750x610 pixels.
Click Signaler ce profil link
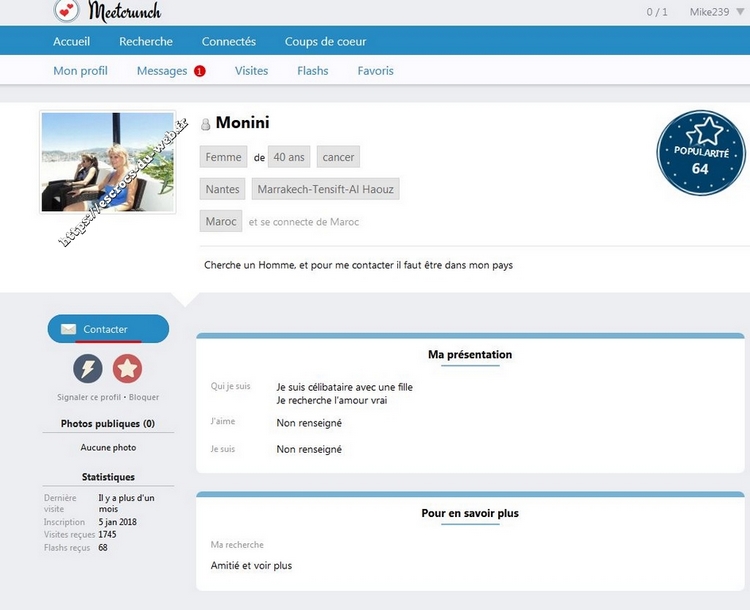(x=90, y=397)
